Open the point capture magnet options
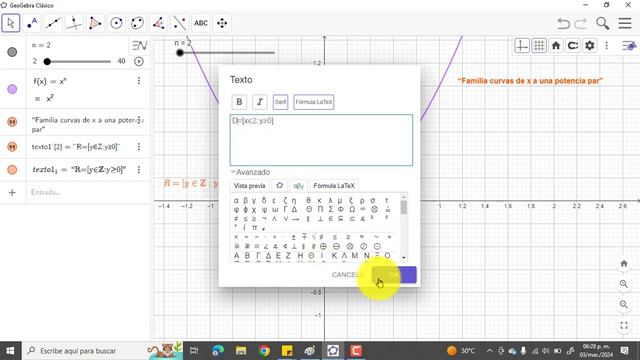Viewport: 640px width, 360px height. (573, 46)
